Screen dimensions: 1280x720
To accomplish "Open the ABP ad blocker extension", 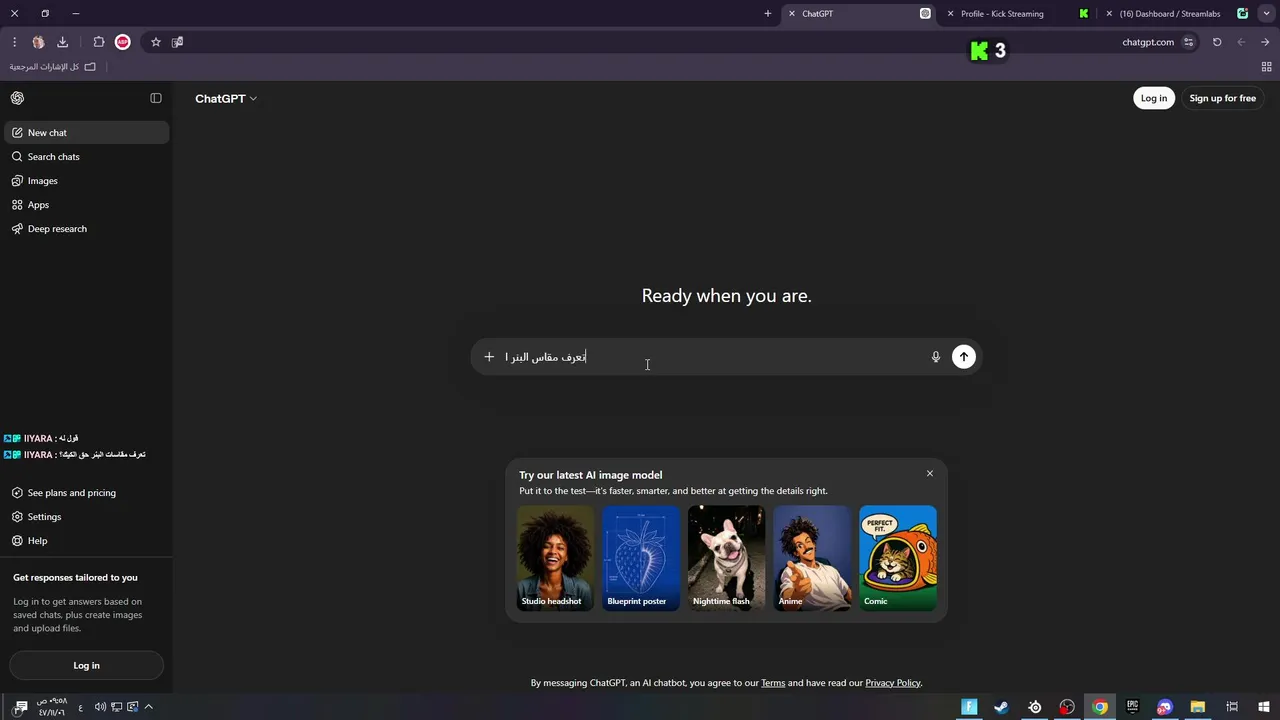I will click(123, 42).
